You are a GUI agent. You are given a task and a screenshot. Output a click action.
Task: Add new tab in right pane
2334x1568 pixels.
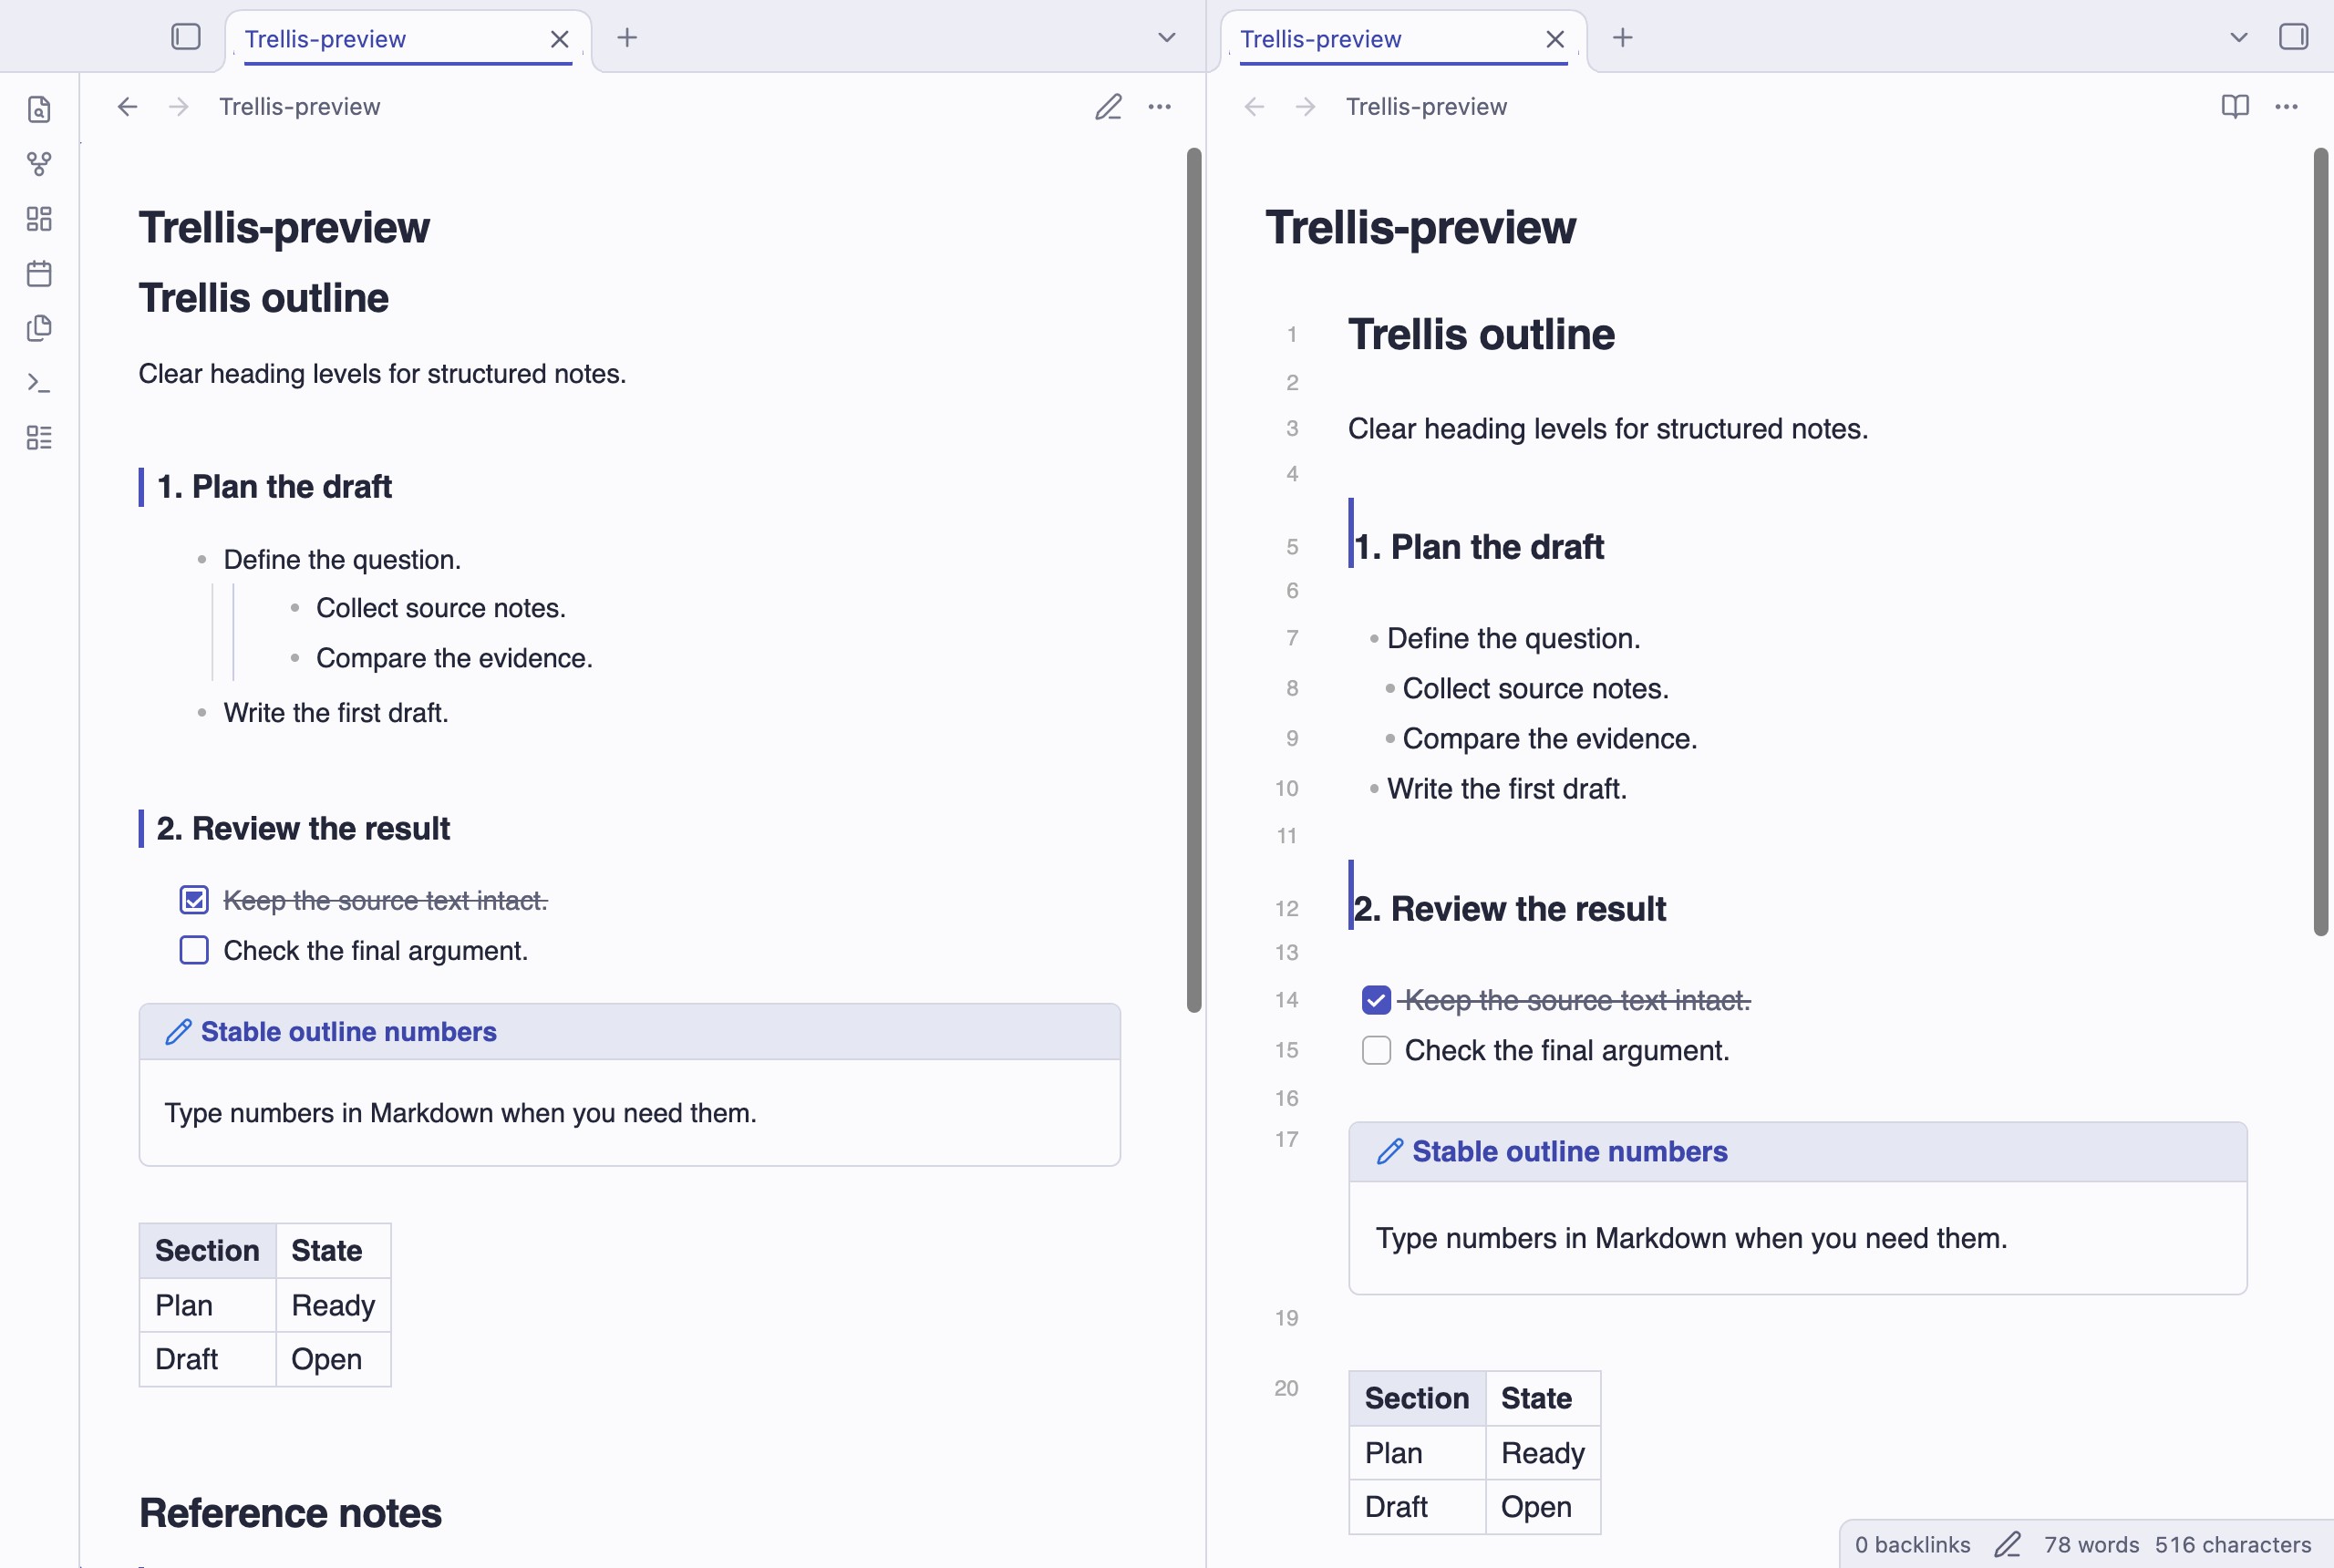[x=1623, y=38]
